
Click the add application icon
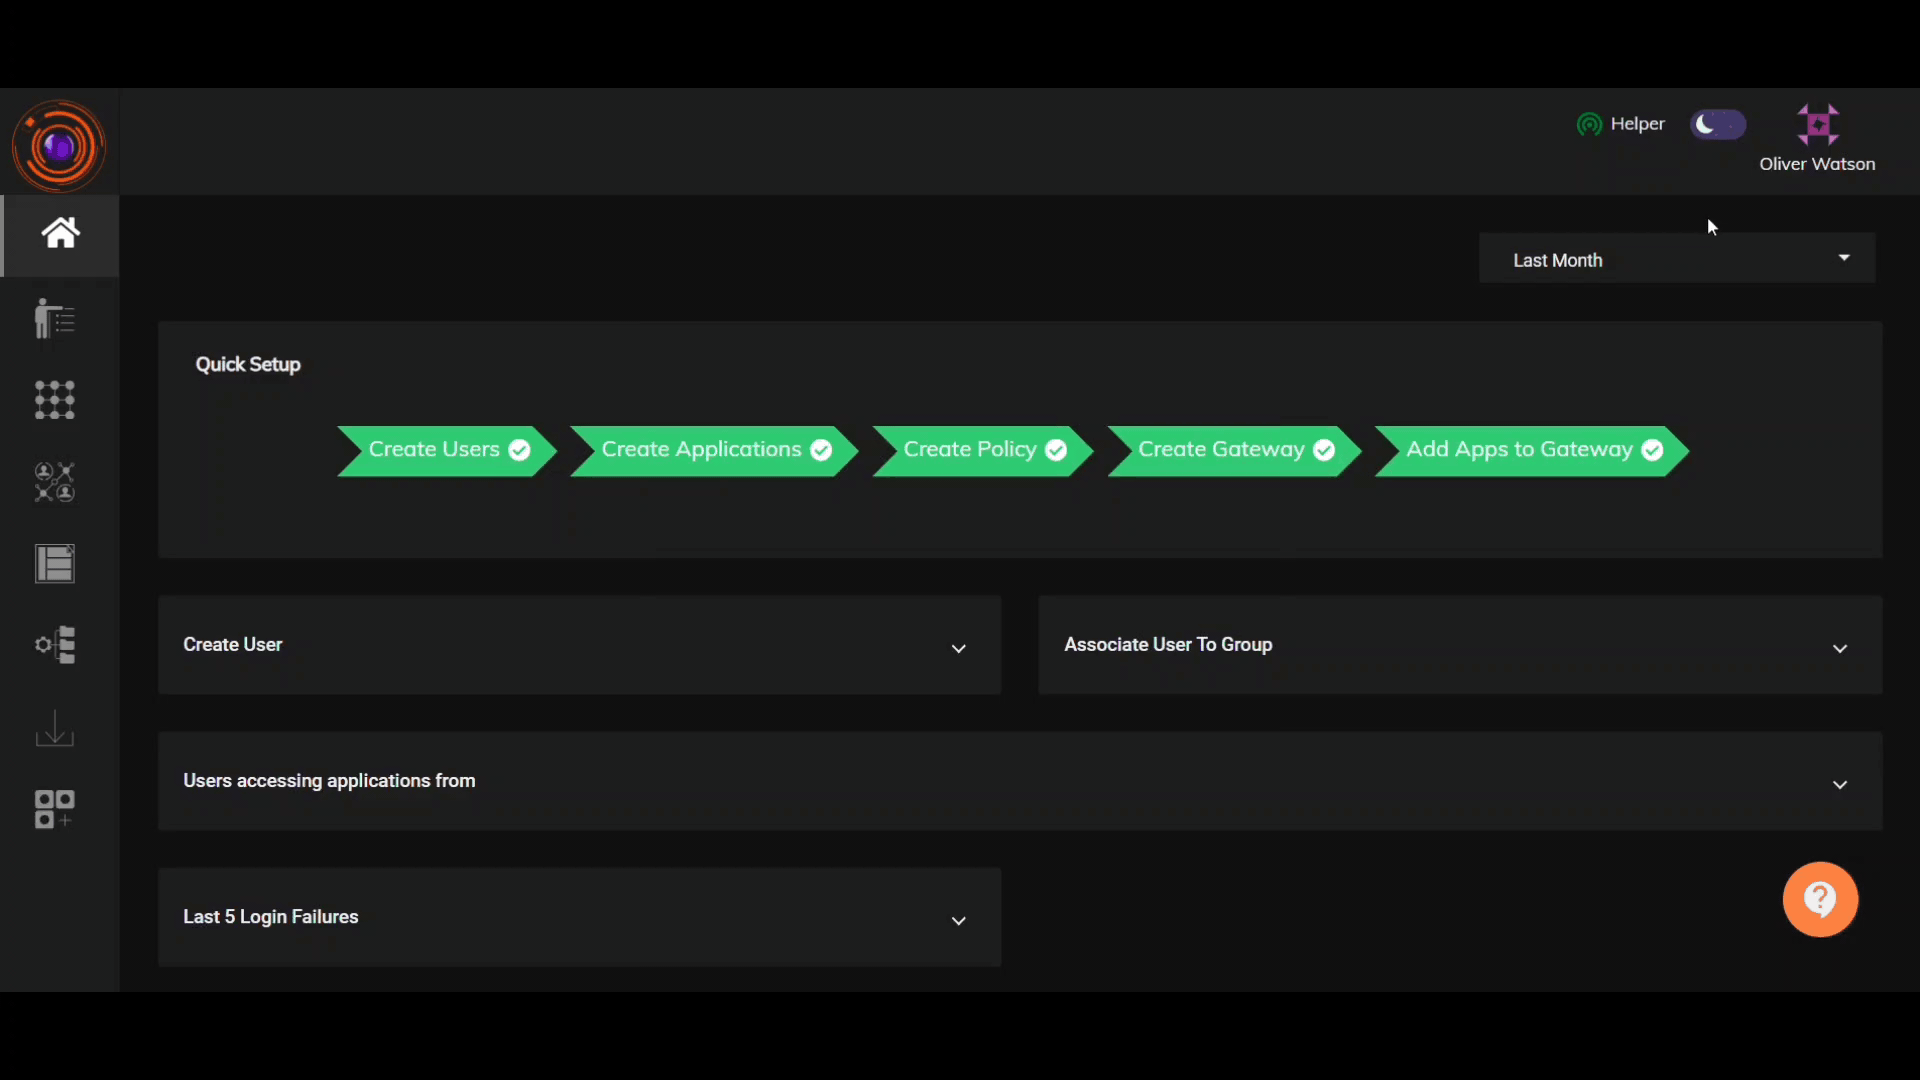click(53, 810)
